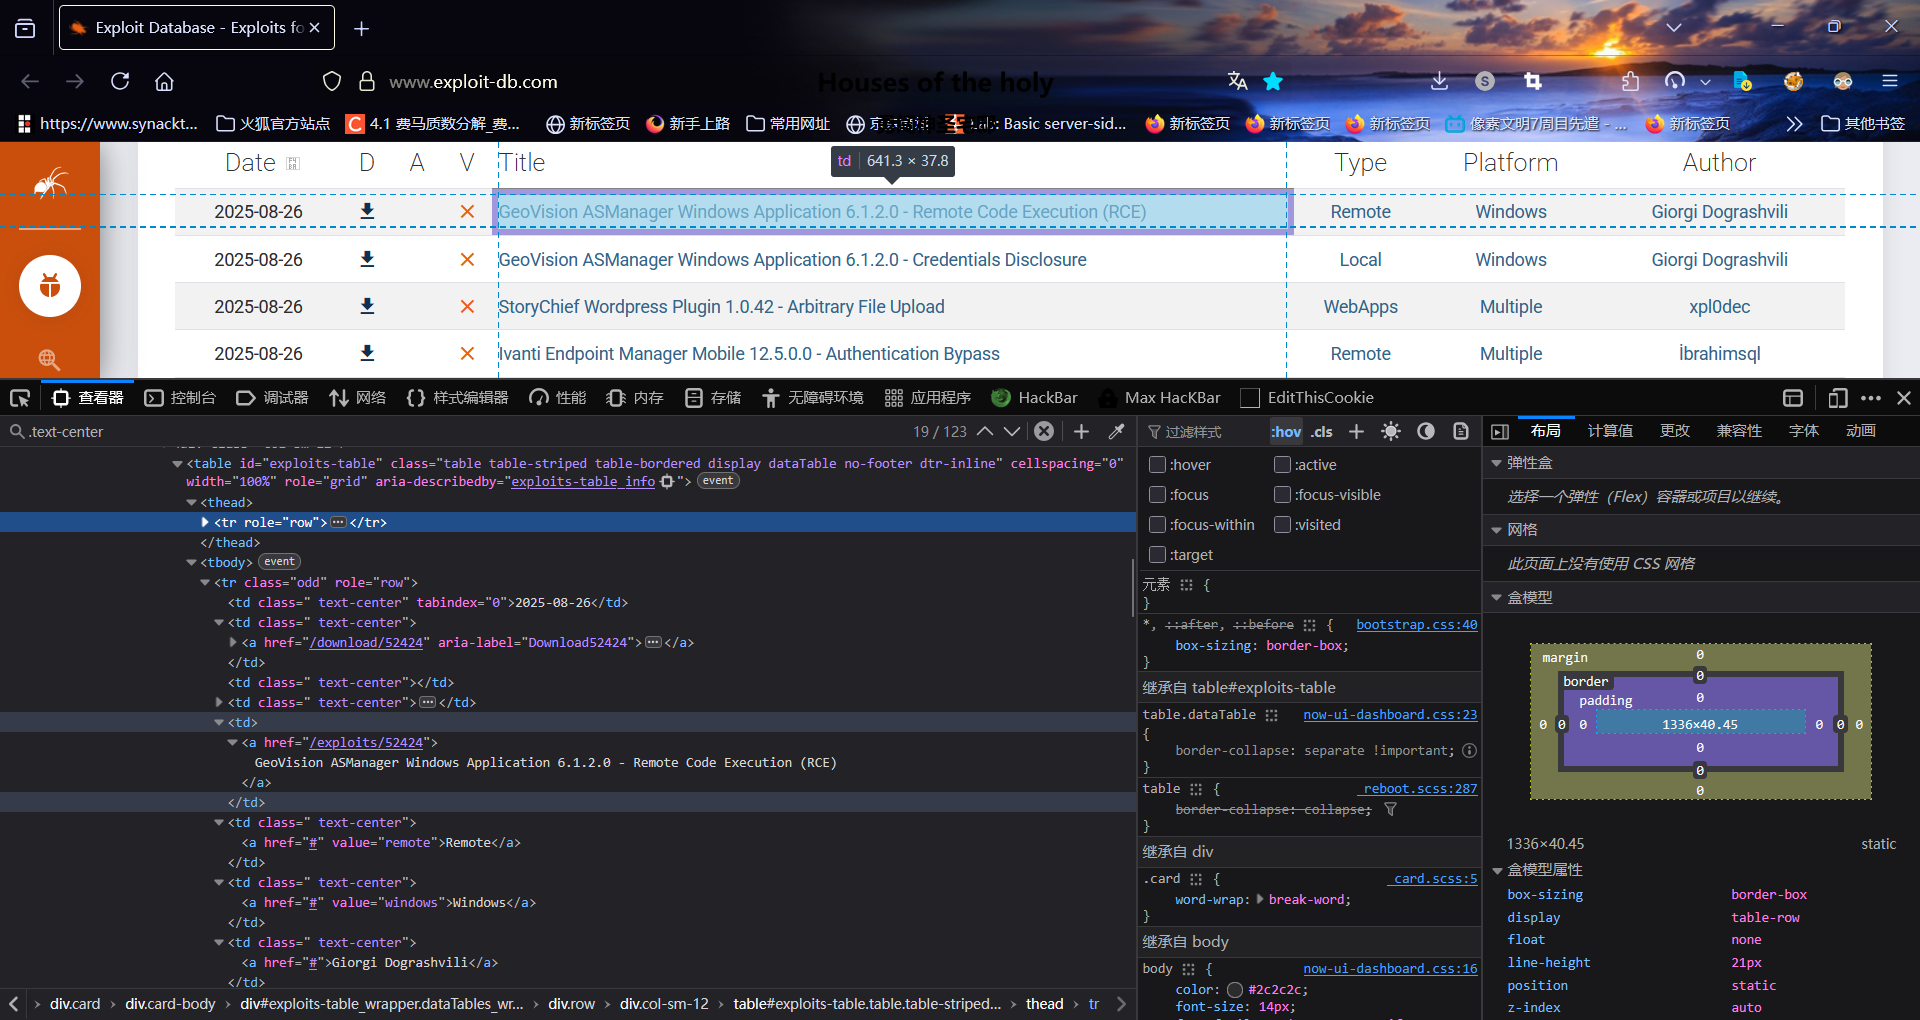1920x1020 pixels.
Task: Download the StoryChief Wordpress Plugin exploit
Action: [x=367, y=306]
